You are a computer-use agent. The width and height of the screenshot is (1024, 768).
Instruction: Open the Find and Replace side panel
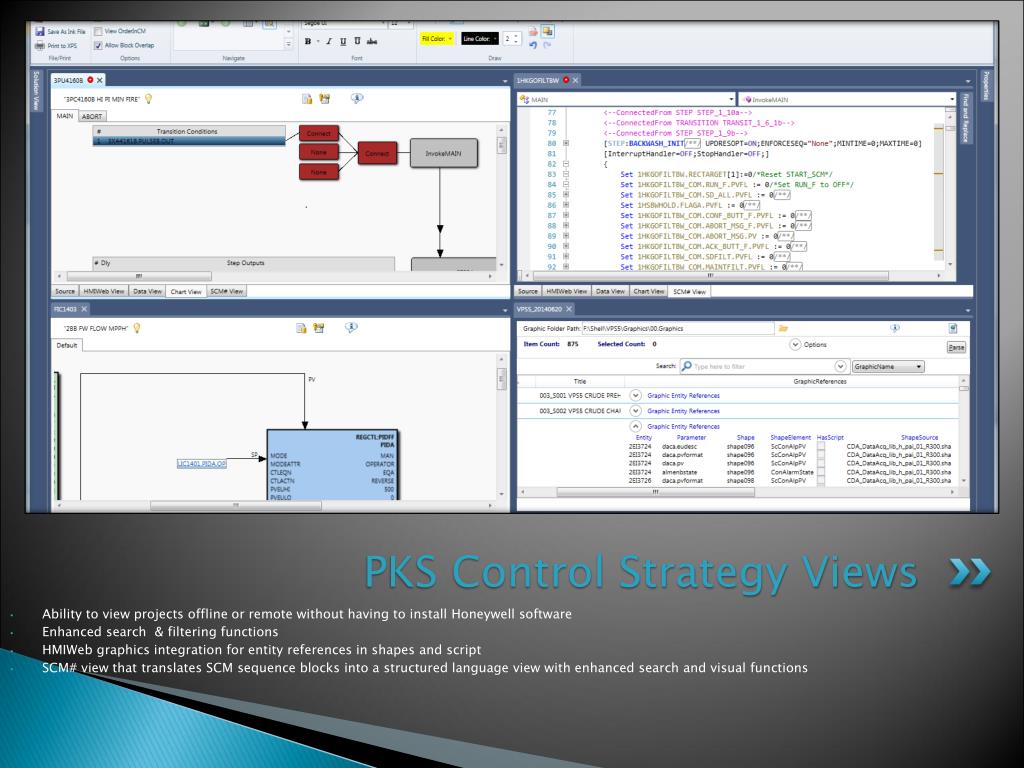point(965,119)
